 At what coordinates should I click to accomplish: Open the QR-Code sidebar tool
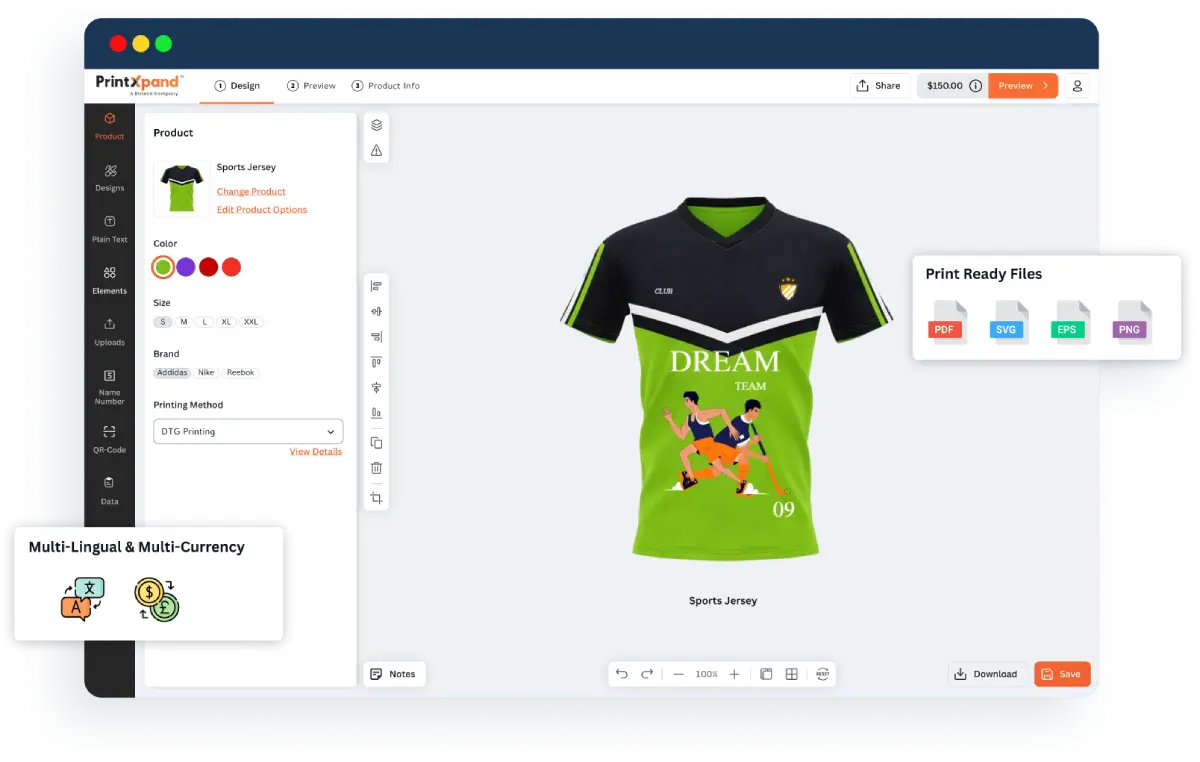point(109,438)
